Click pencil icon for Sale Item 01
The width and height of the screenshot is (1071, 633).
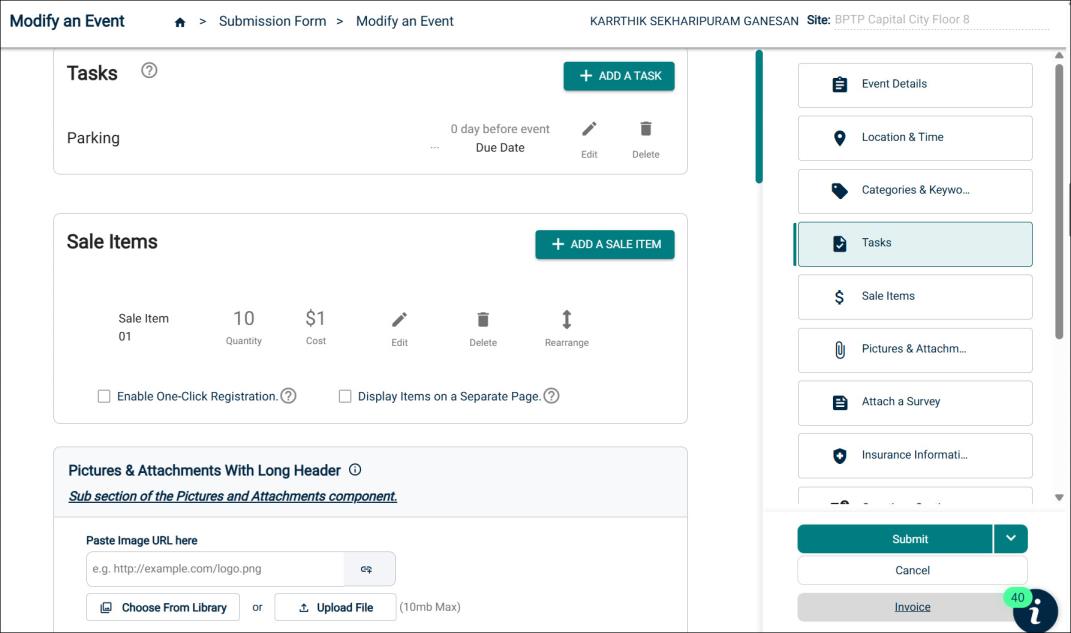[x=399, y=320]
